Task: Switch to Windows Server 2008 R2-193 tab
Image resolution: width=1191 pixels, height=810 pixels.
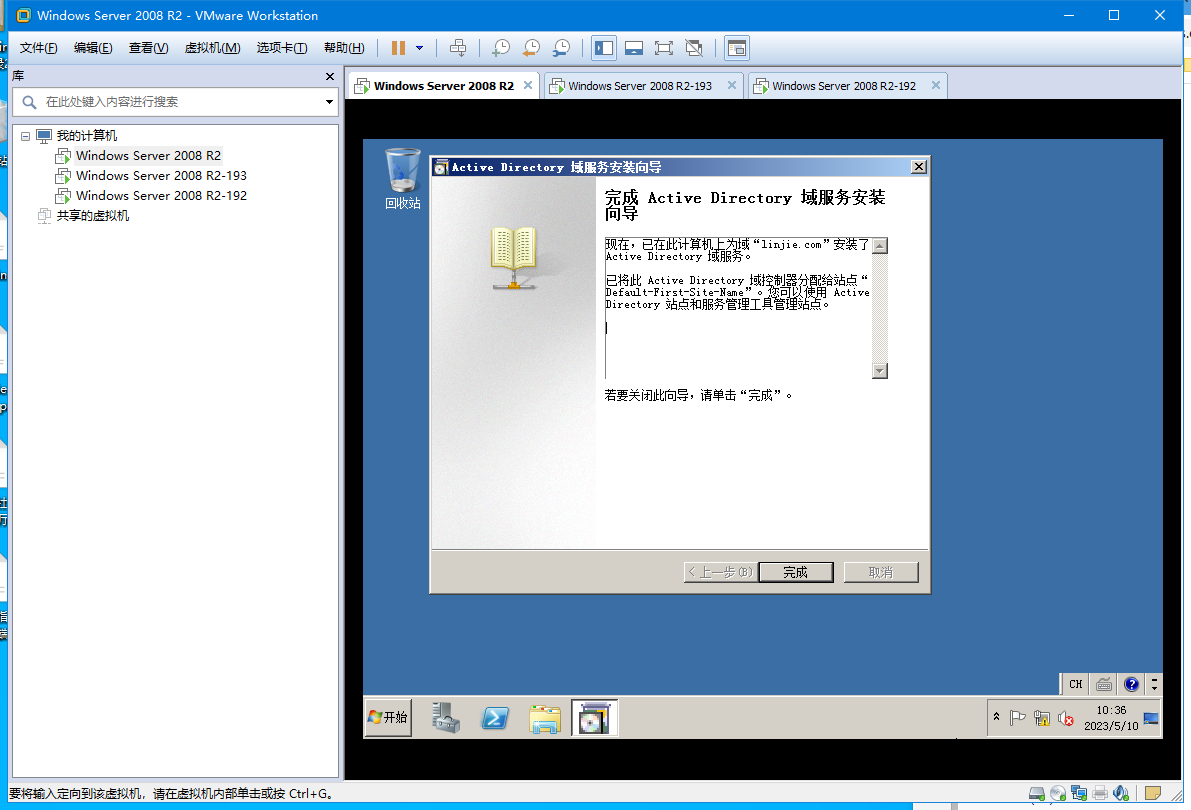Action: click(640, 86)
